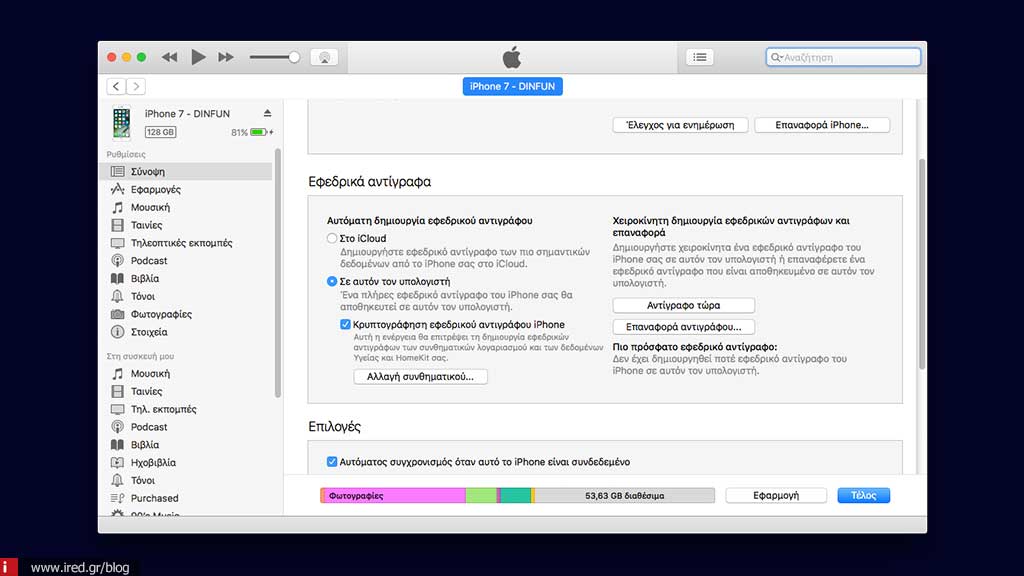Click the fast-forward next track button
Screen dimensions: 1024x576
(226, 57)
